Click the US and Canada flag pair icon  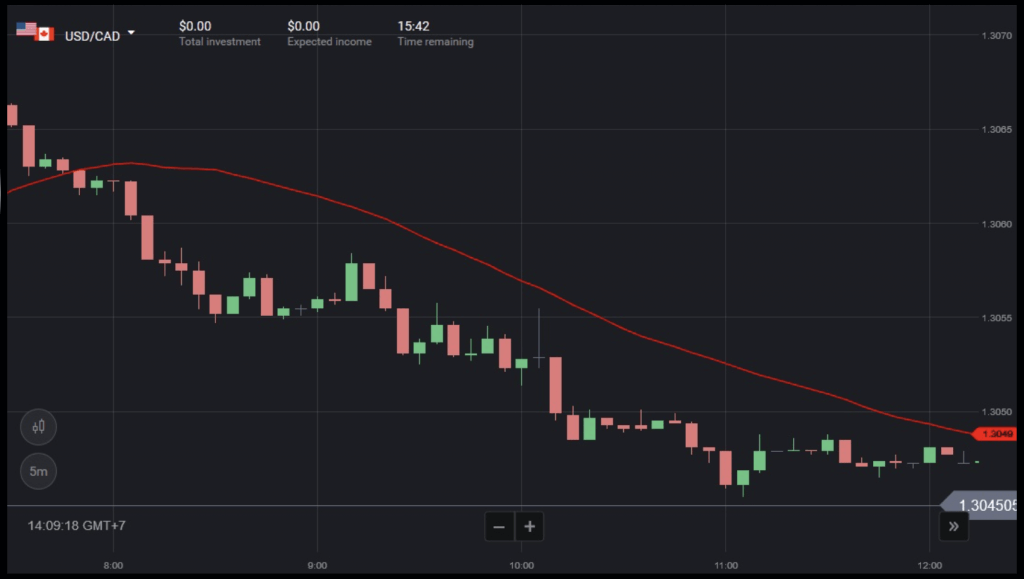(35, 32)
